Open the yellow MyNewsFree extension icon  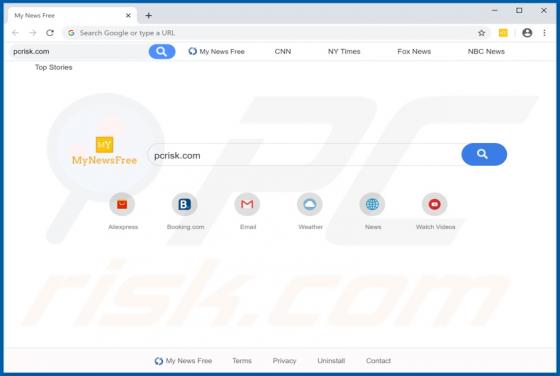[x=503, y=33]
